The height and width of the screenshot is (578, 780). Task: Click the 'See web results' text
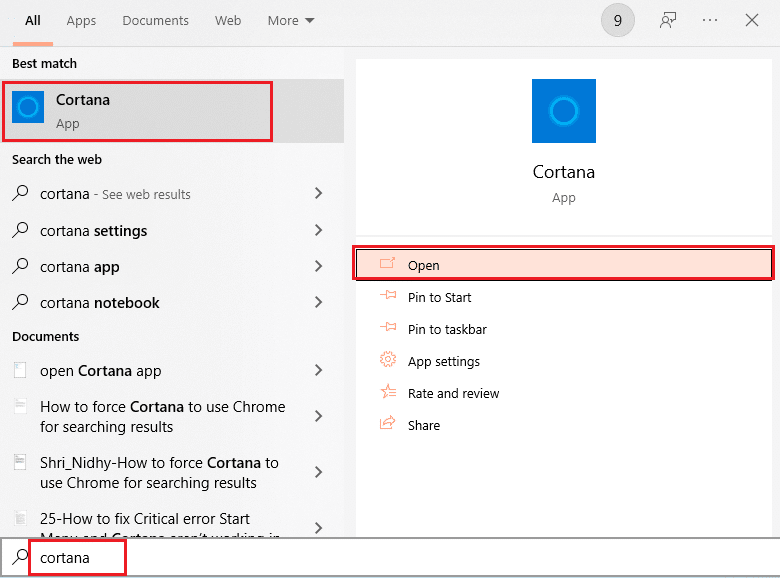(146, 194)
